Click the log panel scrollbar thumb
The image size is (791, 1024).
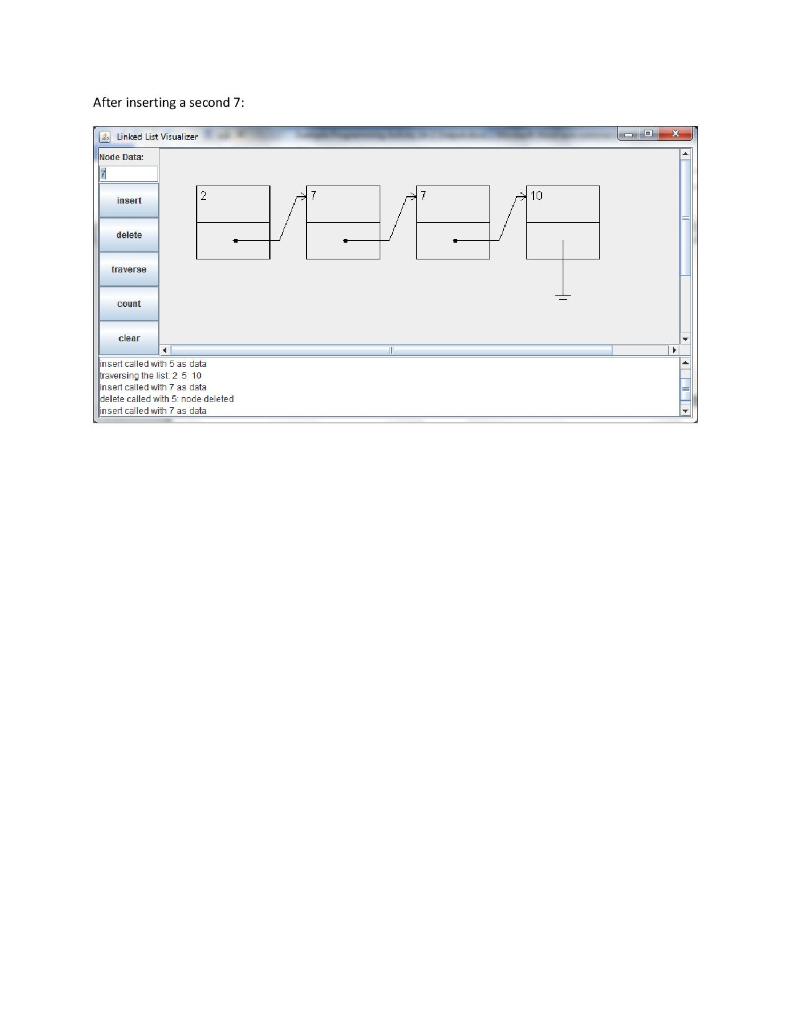[685, 389]
